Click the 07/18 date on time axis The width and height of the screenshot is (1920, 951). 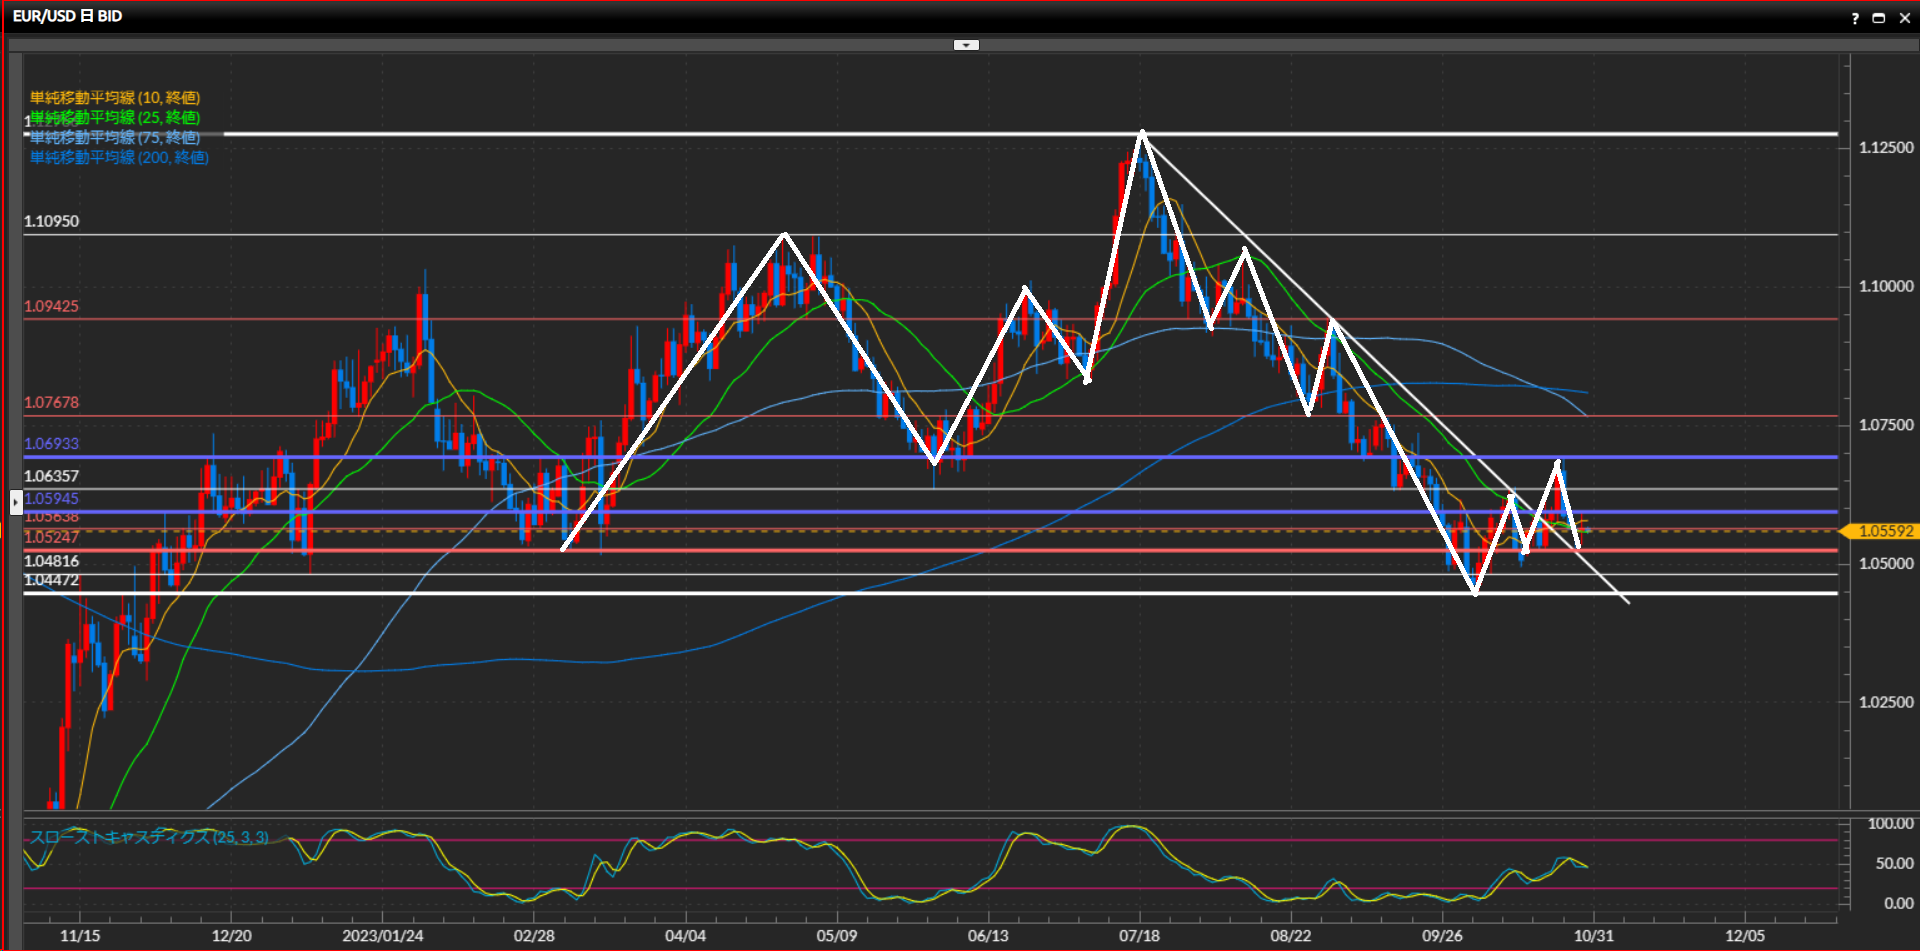point(1139,936)
